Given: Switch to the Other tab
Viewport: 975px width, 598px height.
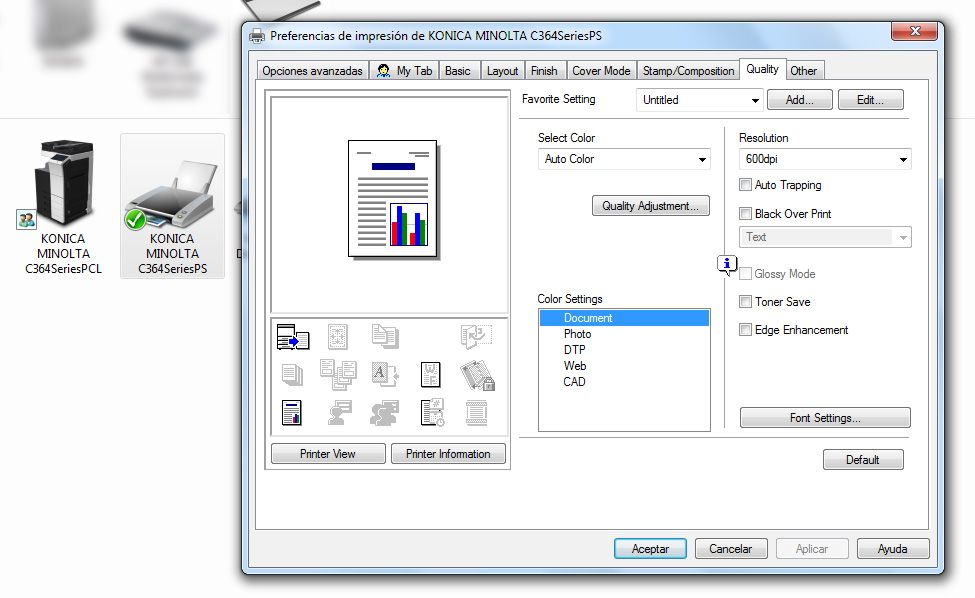Looking at the screenshot, I should pyautogui.click(x=804, y=71).
